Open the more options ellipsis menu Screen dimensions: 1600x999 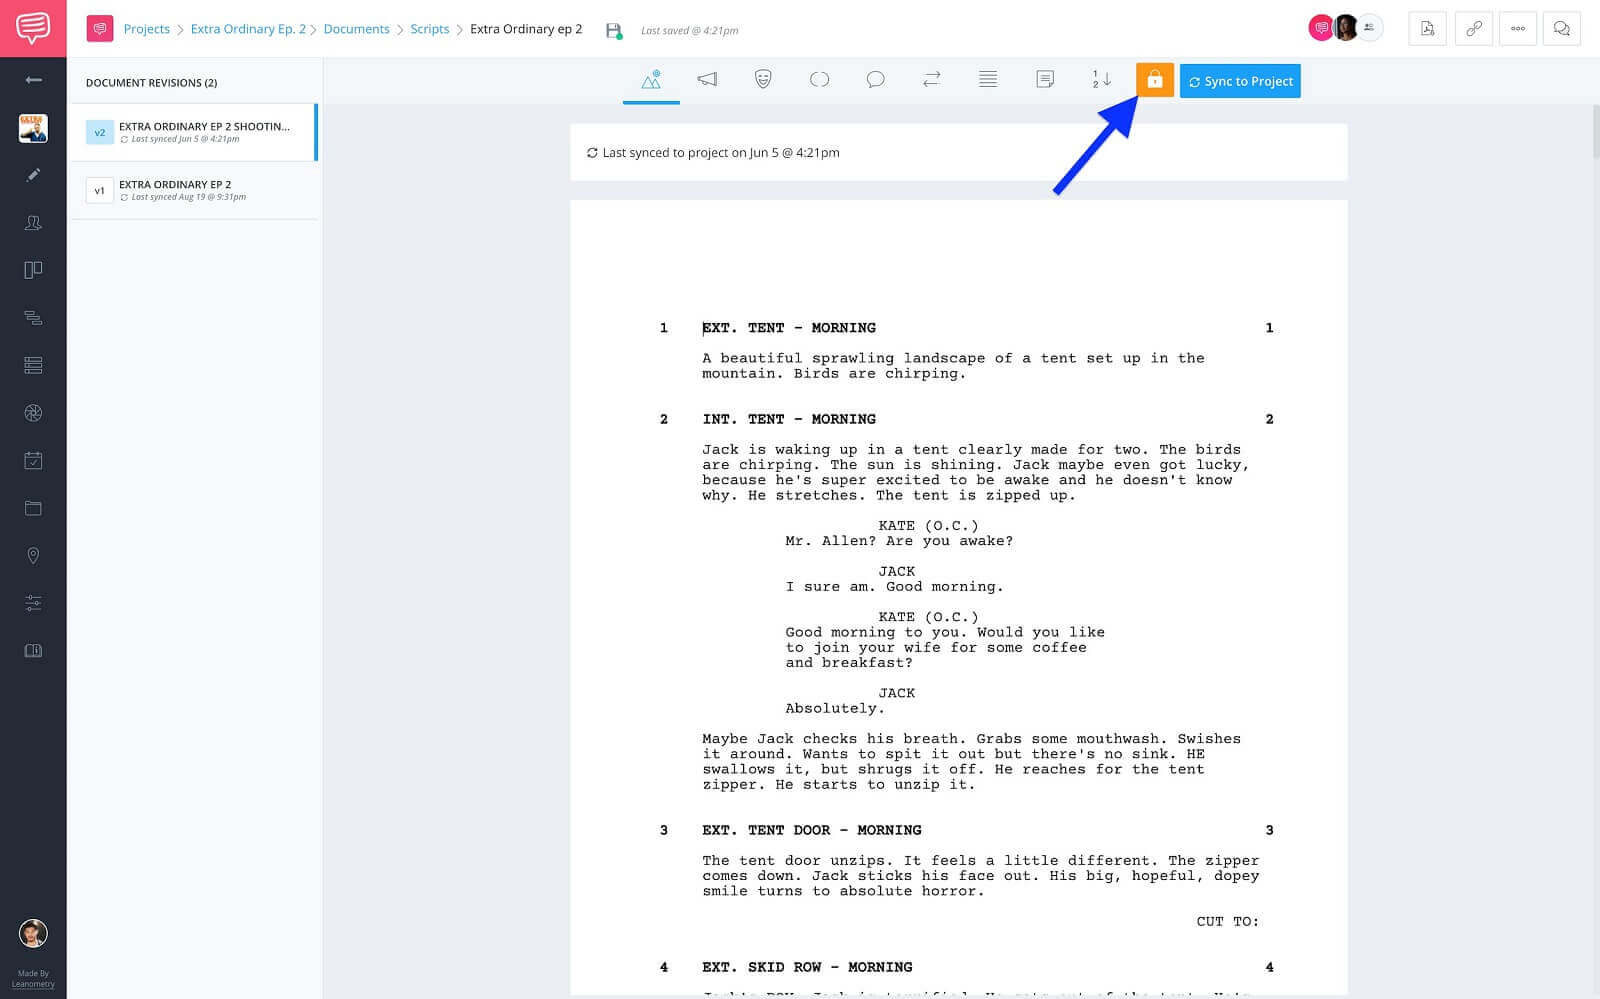point(1517,29)
